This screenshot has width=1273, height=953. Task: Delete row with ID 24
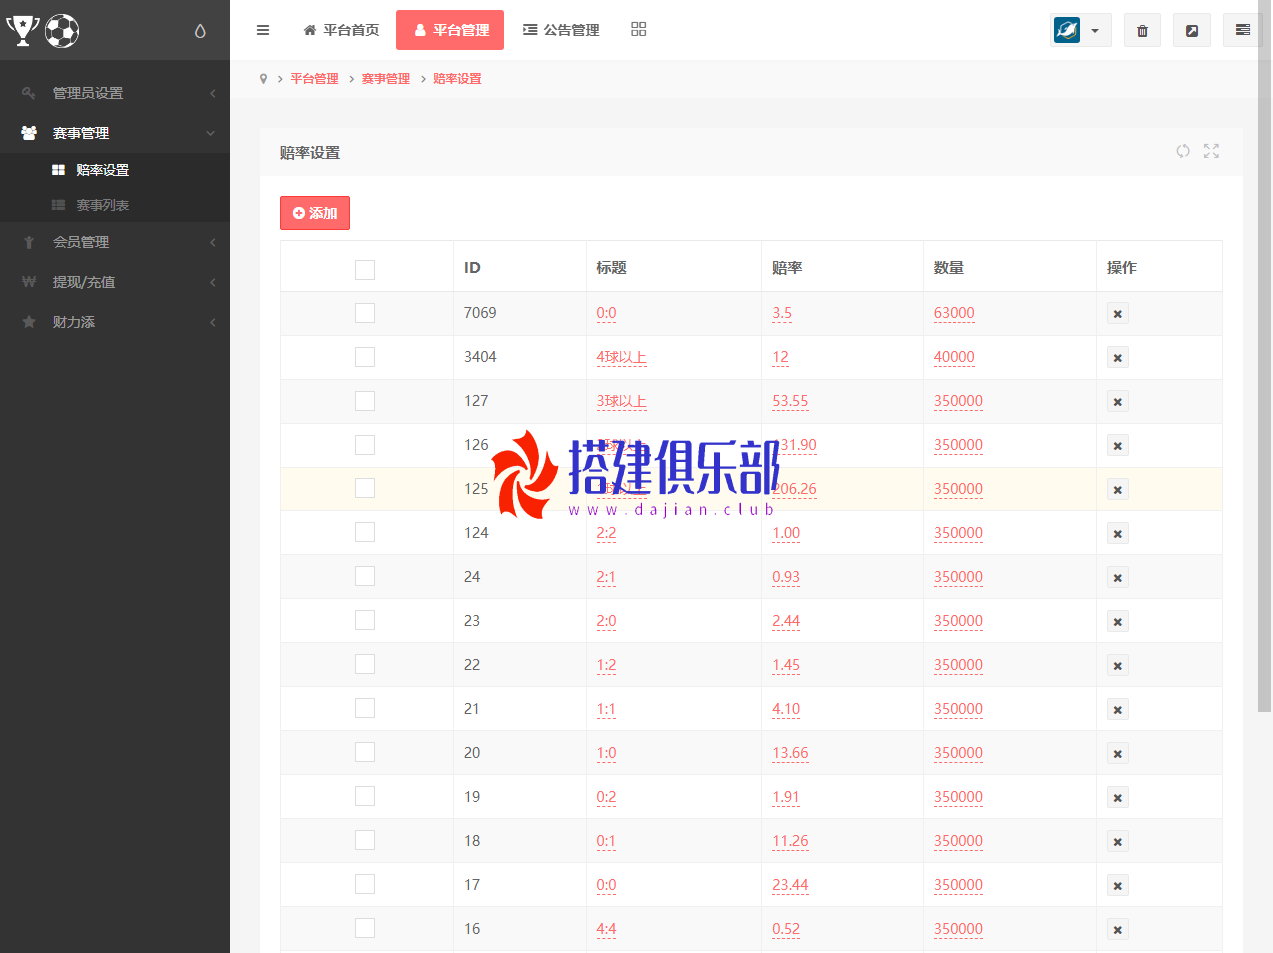click(1118, 578)
